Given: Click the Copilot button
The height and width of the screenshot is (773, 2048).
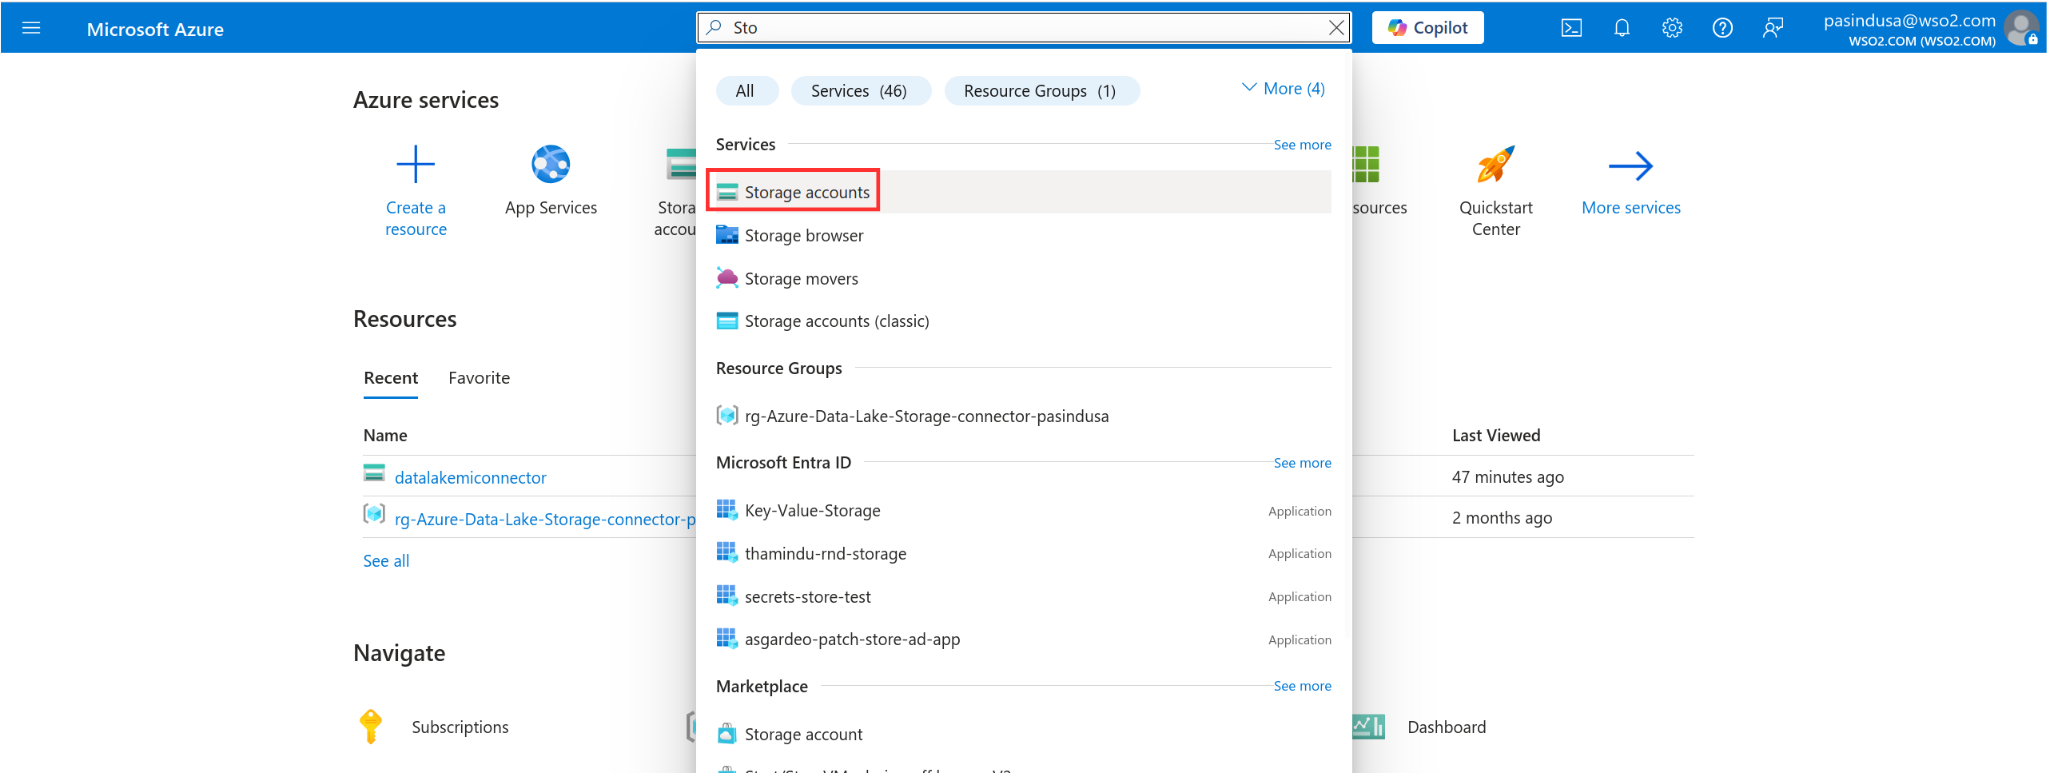Looking at the screenshot, I should (1427, 28).
